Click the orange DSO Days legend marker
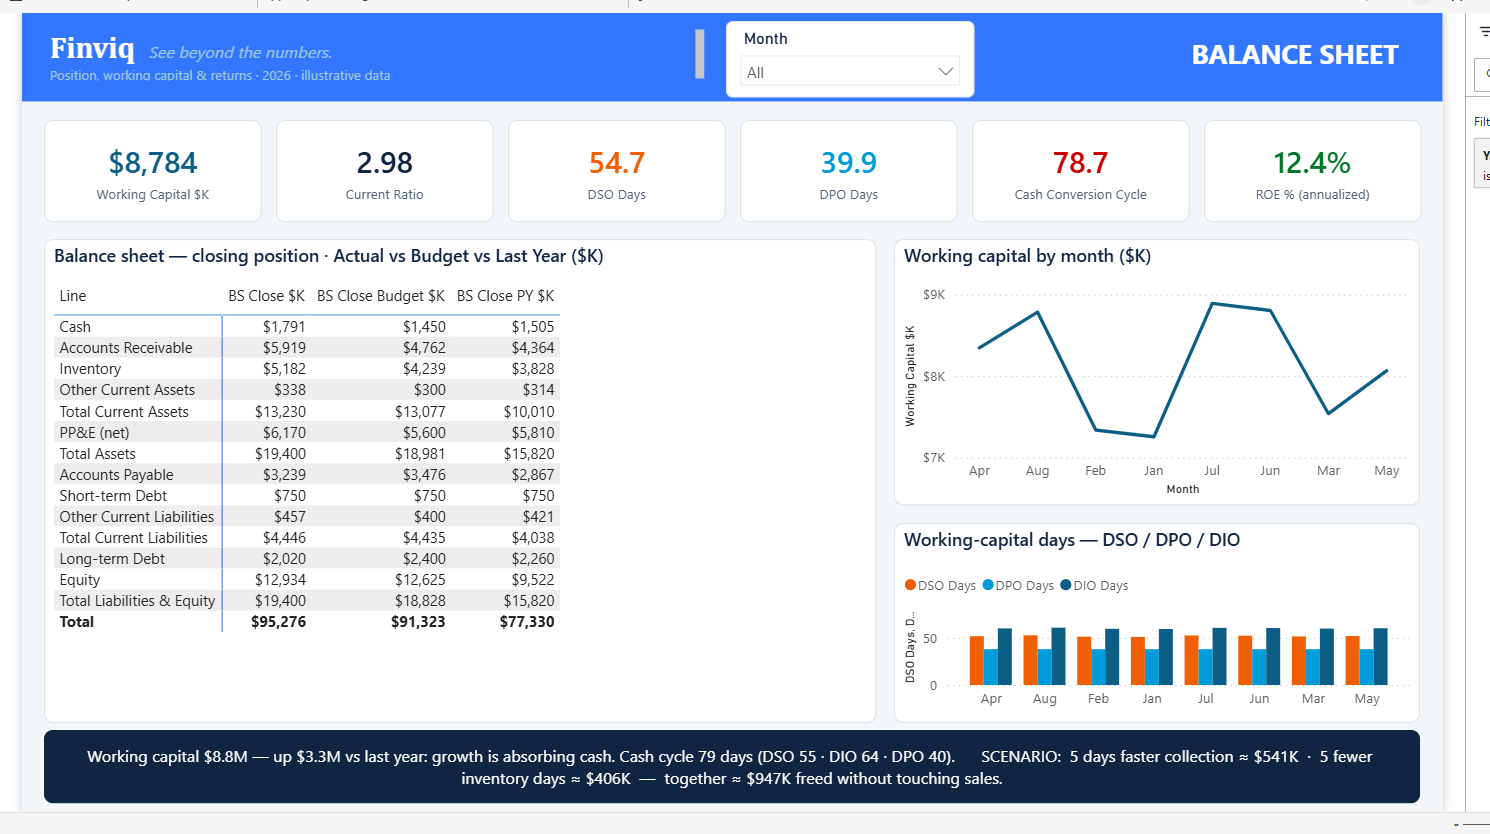1490x834 pixels. point(910,585)
